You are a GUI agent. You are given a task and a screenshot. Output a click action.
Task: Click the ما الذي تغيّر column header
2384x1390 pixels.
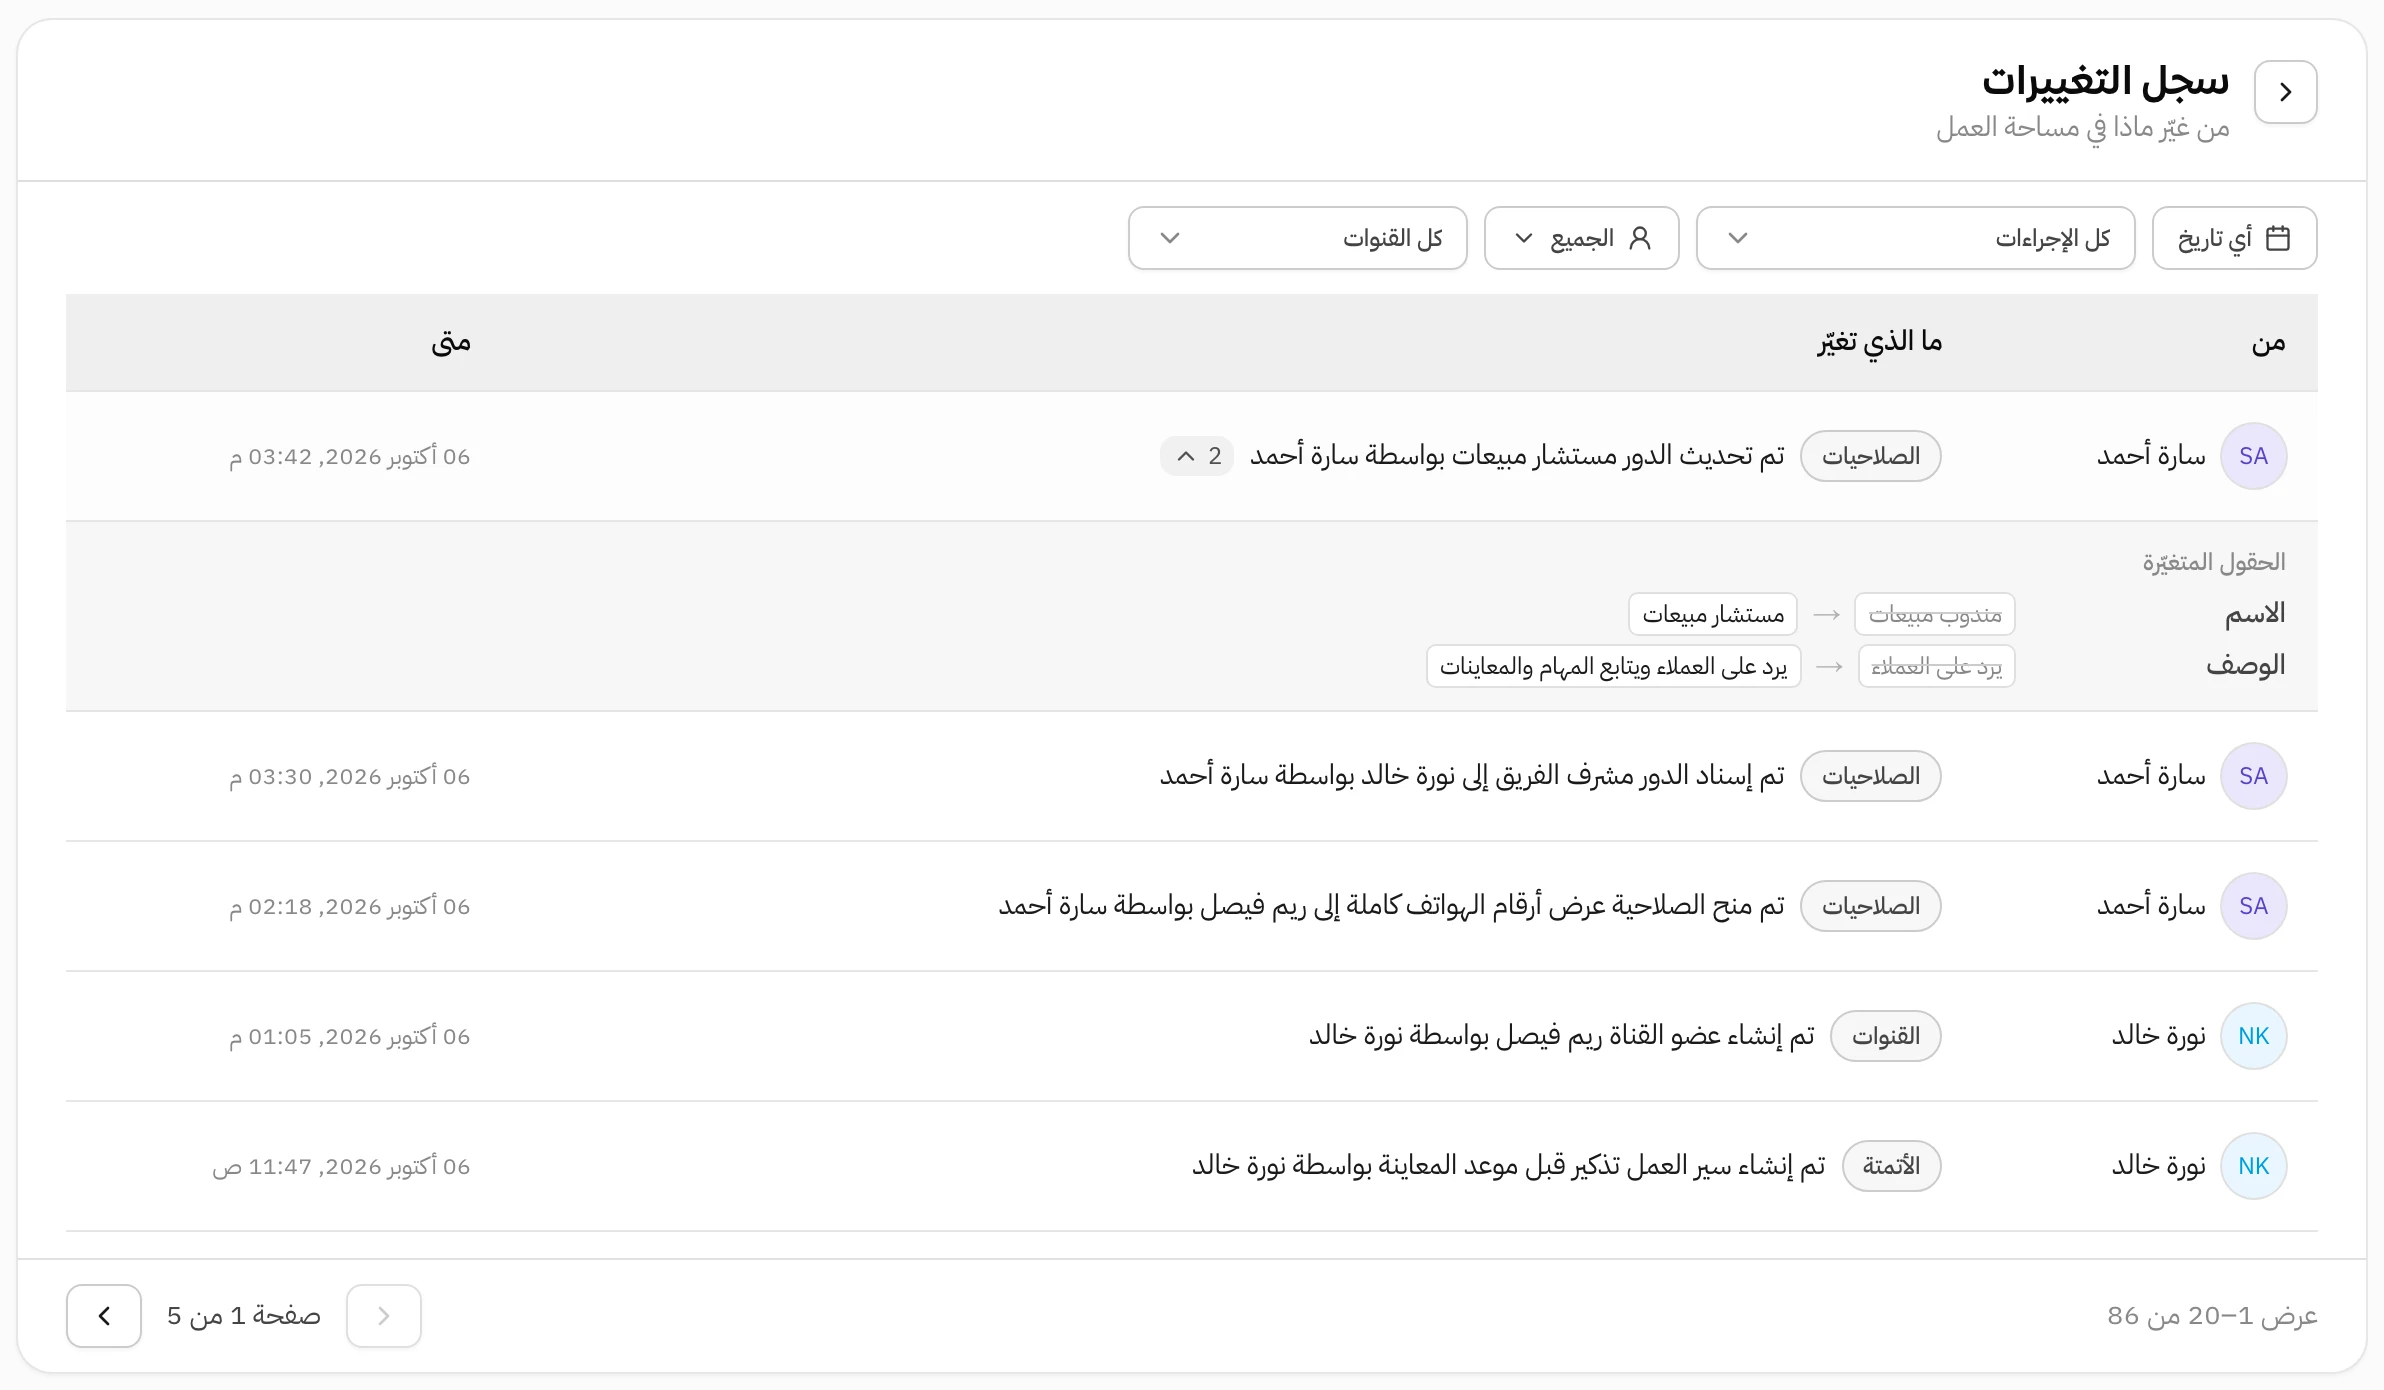(x=1880, y=343)
